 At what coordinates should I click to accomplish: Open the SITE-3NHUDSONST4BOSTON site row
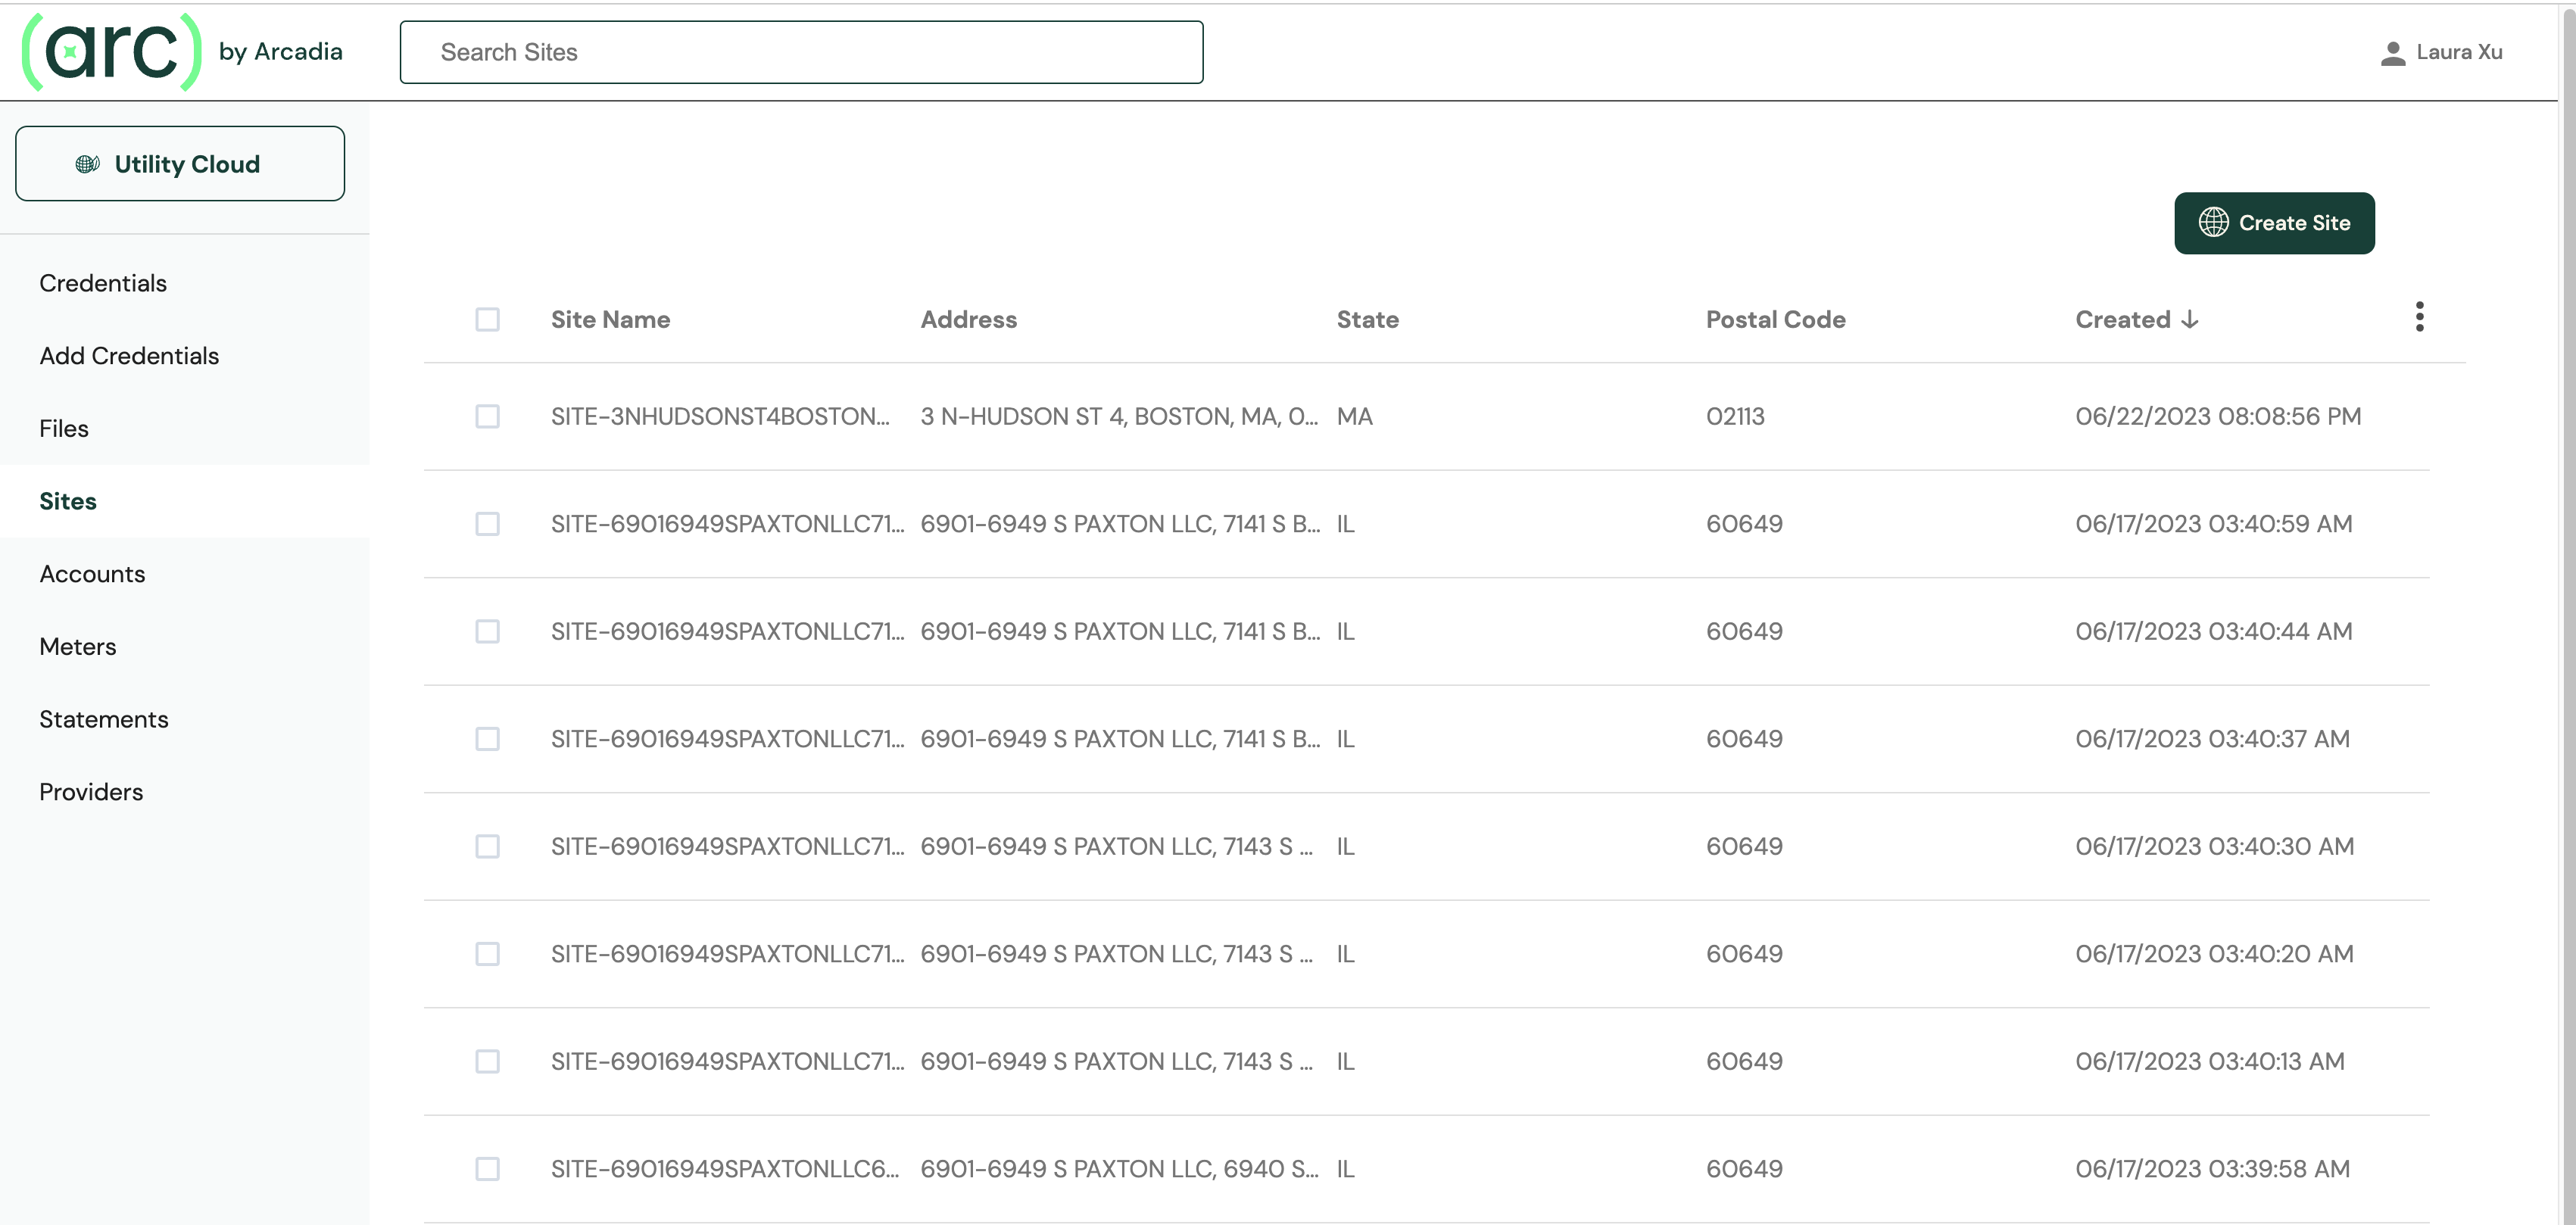pyautogui.click(x=719, y=416)
